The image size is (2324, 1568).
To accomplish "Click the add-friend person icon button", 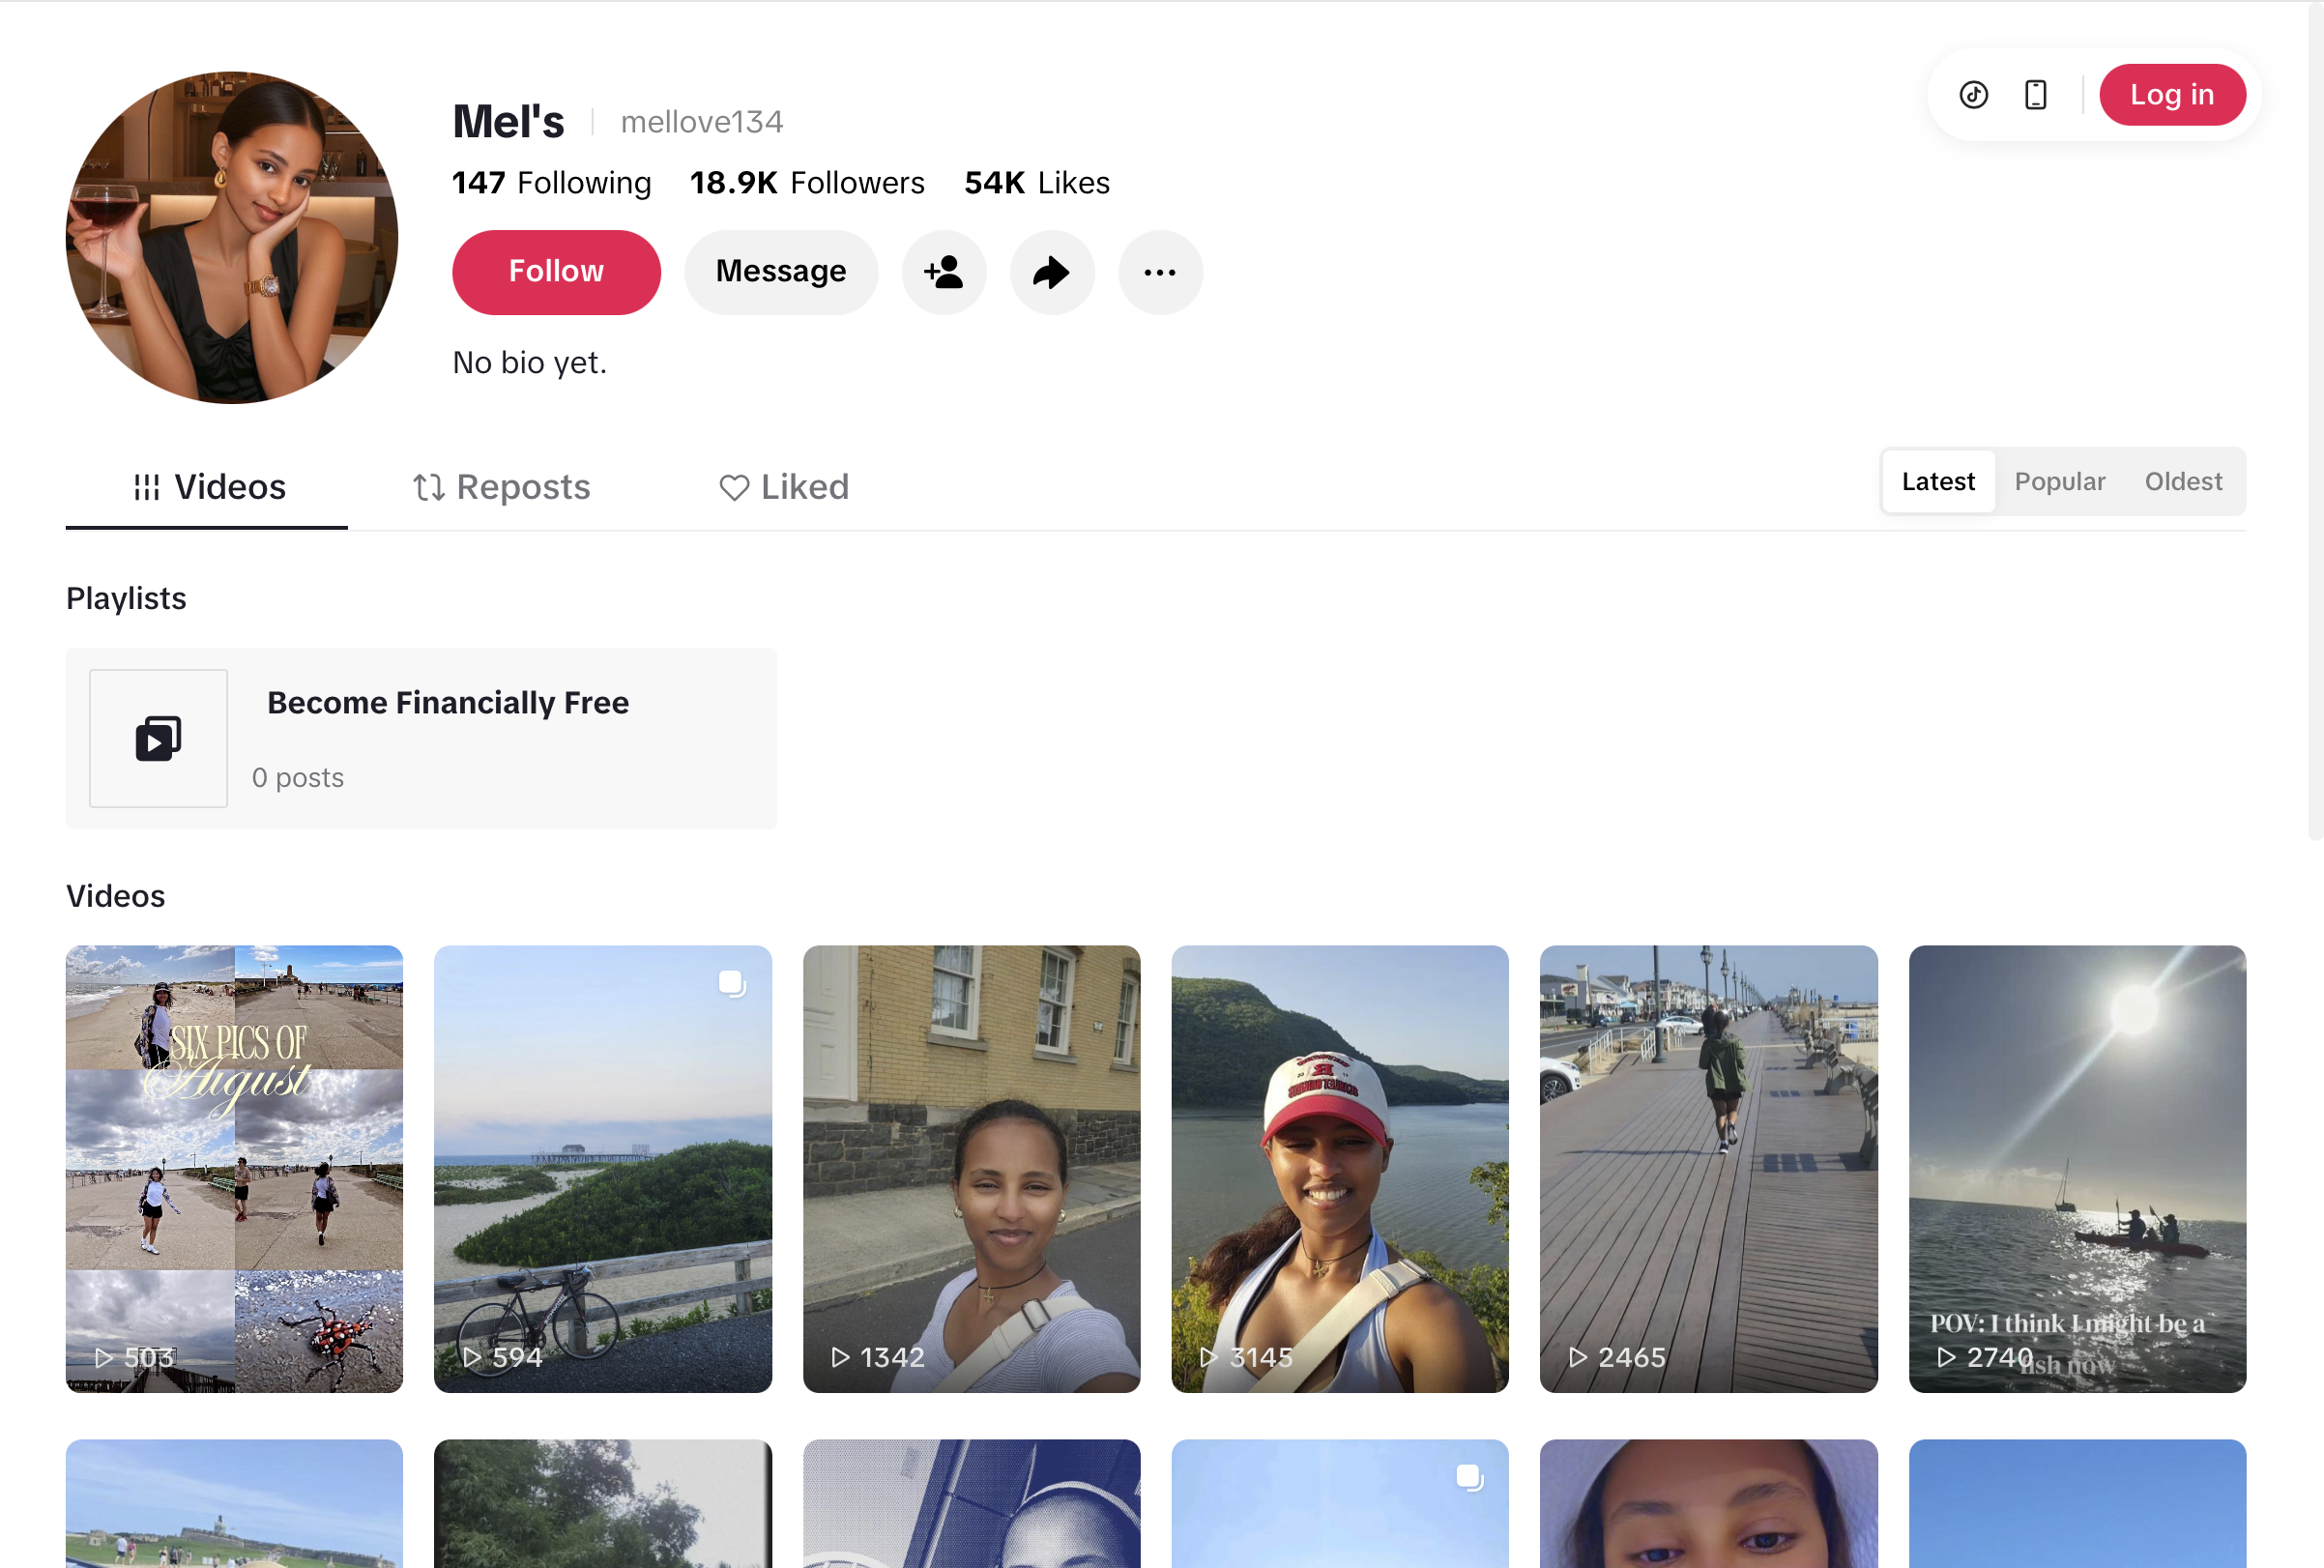I will pyautogui.click(x=943, y=272).
